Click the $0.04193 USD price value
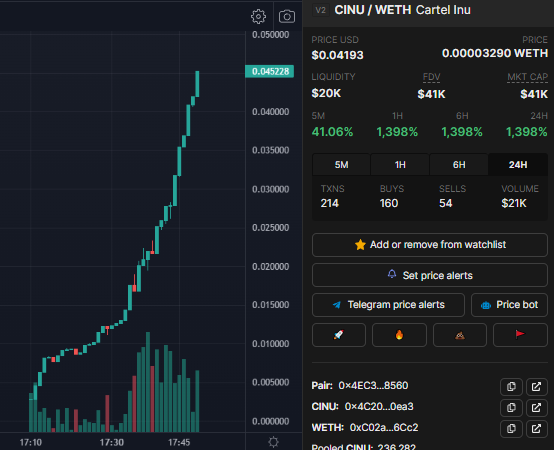Screen dimensions: 554x450 [337, 55]
